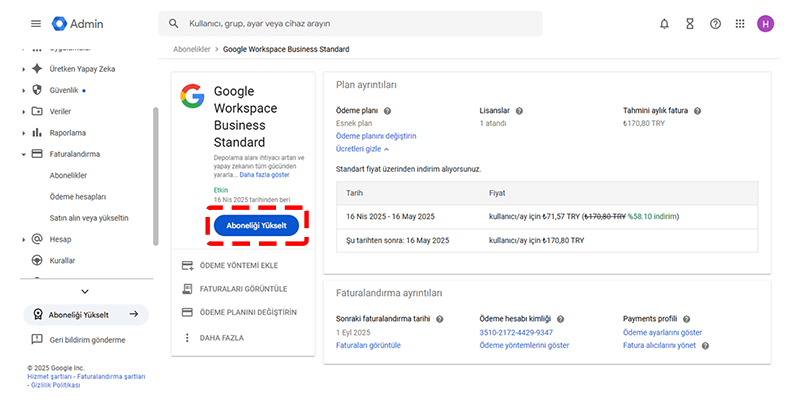Open account avatar H
The width and height of the screenshot is (800, 403).
point(765,23)
